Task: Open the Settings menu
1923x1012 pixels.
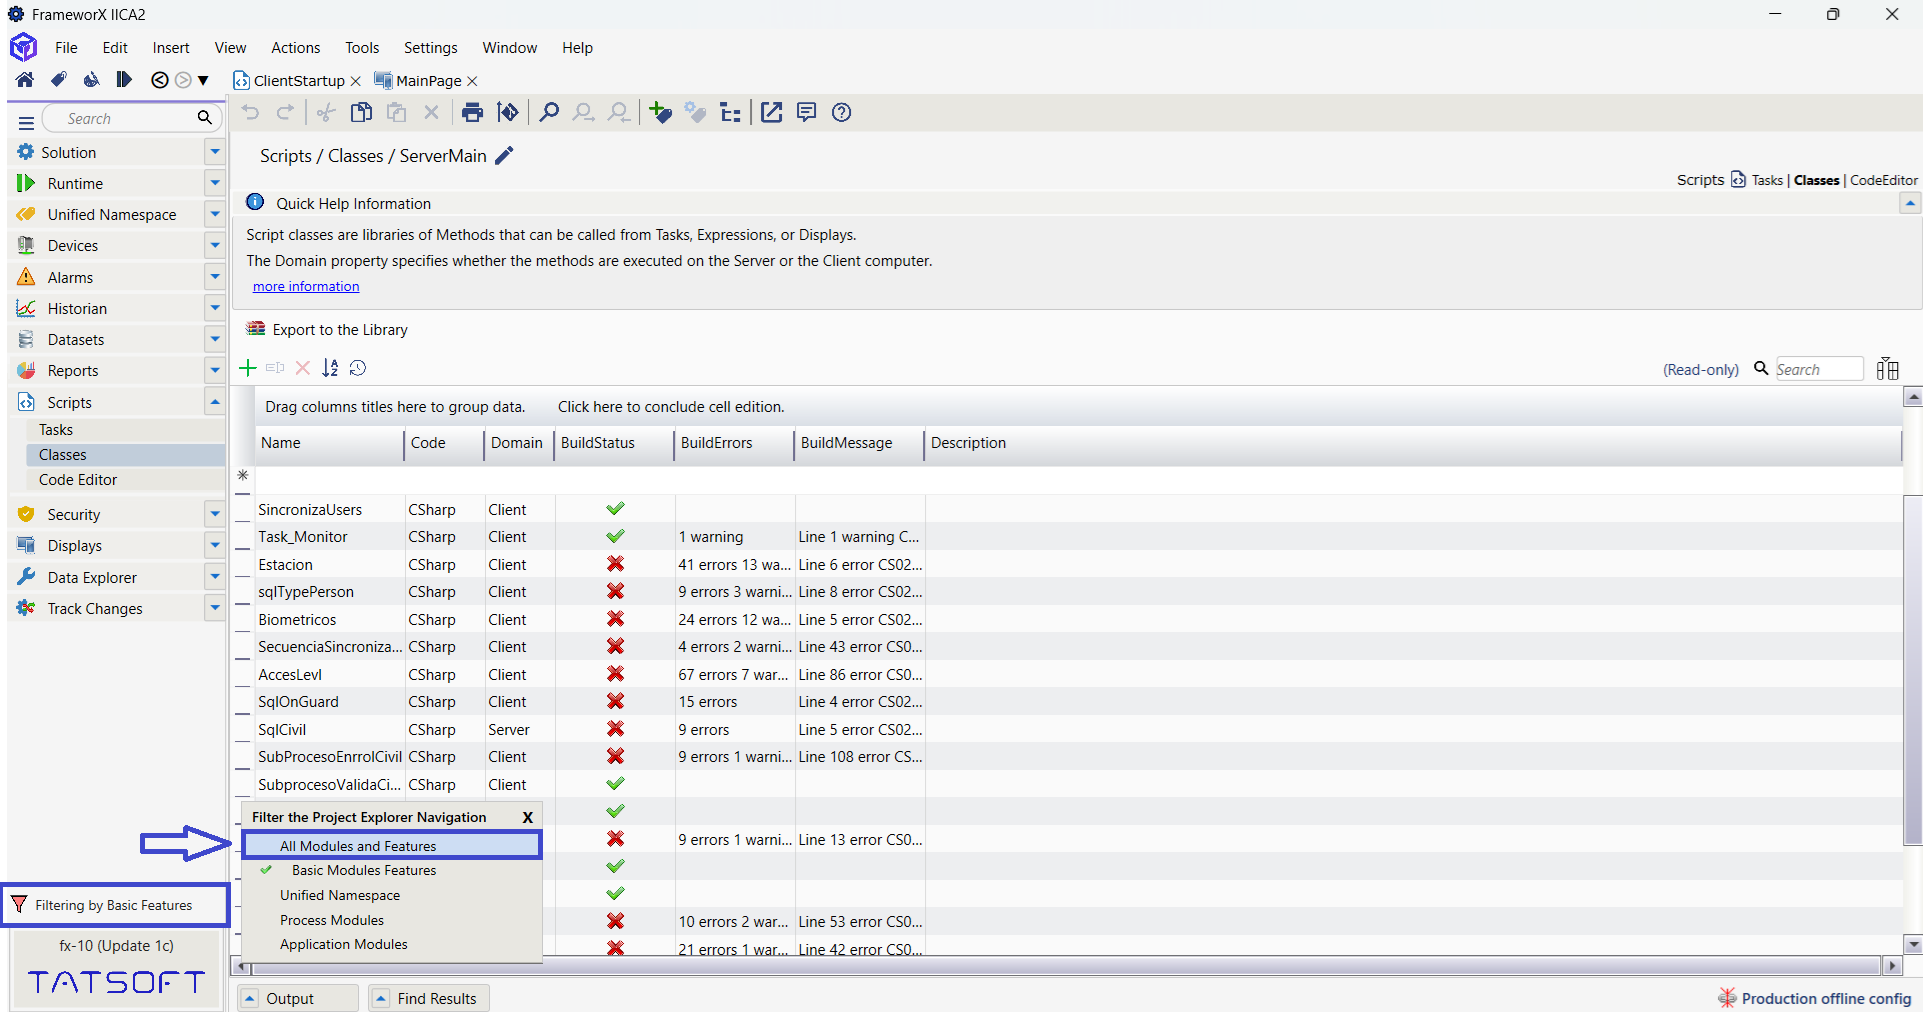Action: 430,47
